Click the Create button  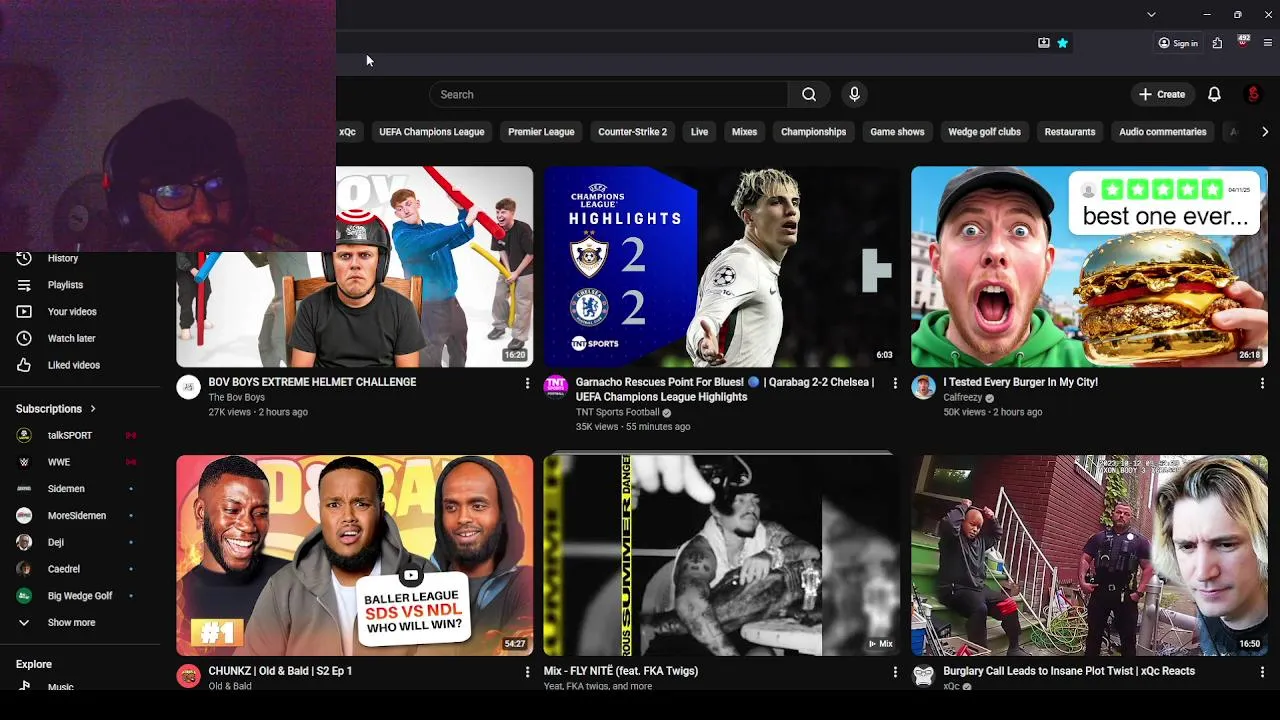point(1161,94)
